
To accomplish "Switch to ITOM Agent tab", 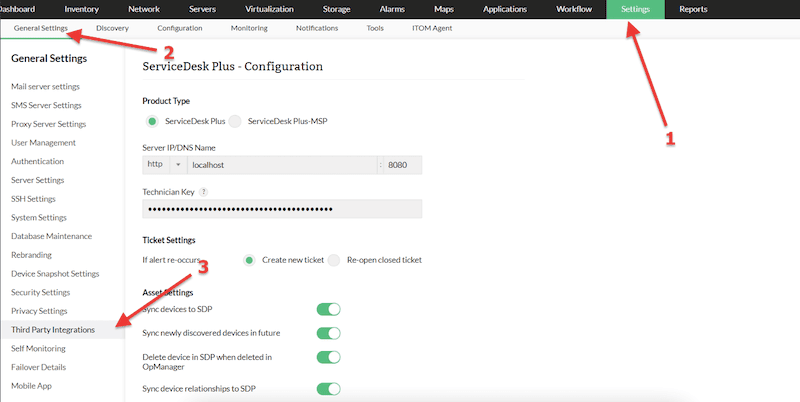I will [x=432, y=29].
